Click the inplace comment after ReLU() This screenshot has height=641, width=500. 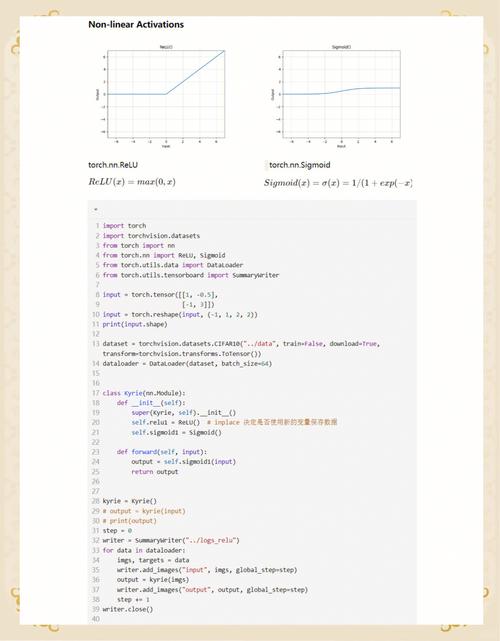[x=272, y=422]
